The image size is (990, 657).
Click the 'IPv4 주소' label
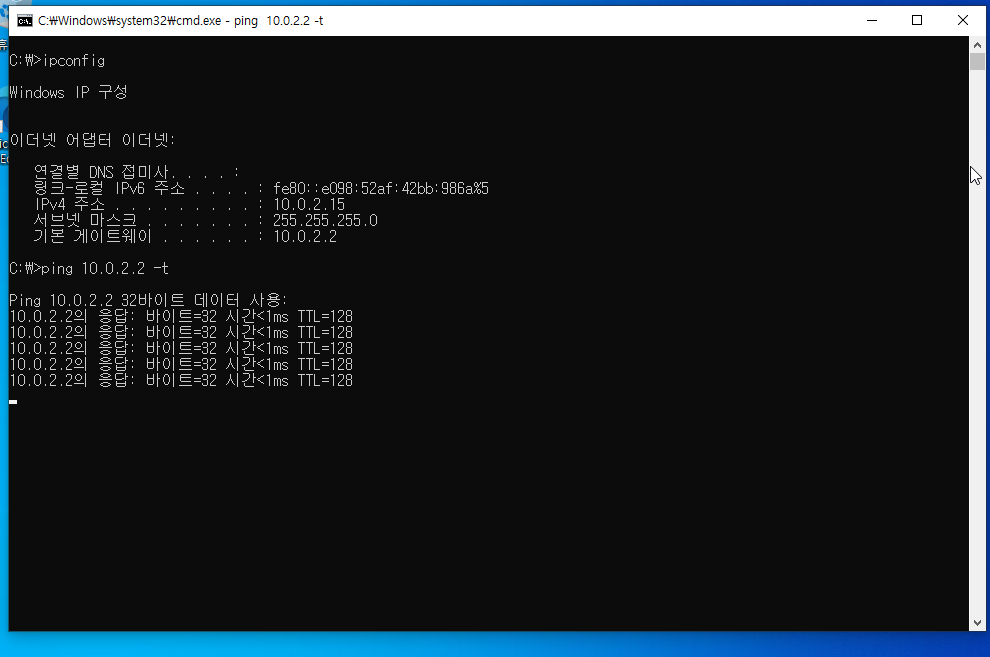[x=69, y=204]
